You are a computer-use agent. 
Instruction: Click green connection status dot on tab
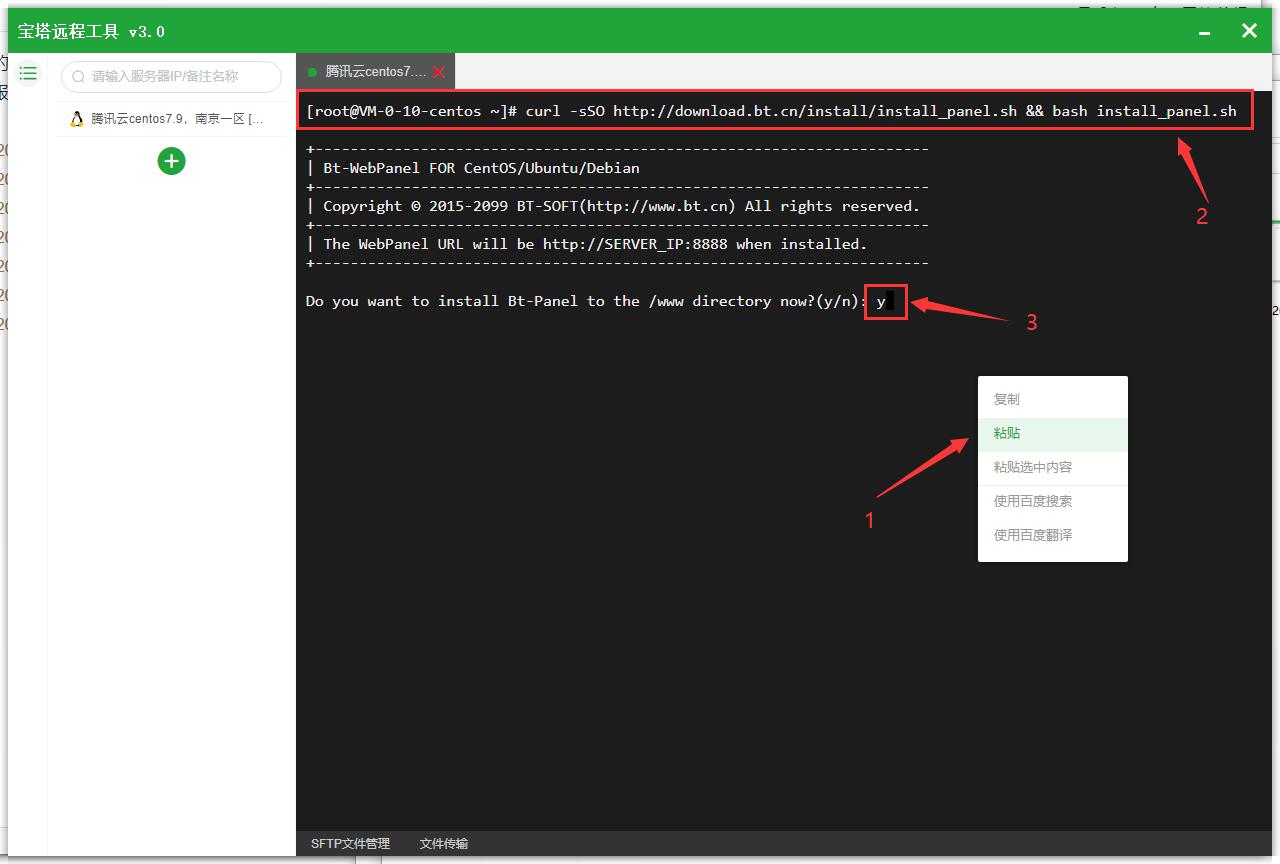[x=313, y=72]
